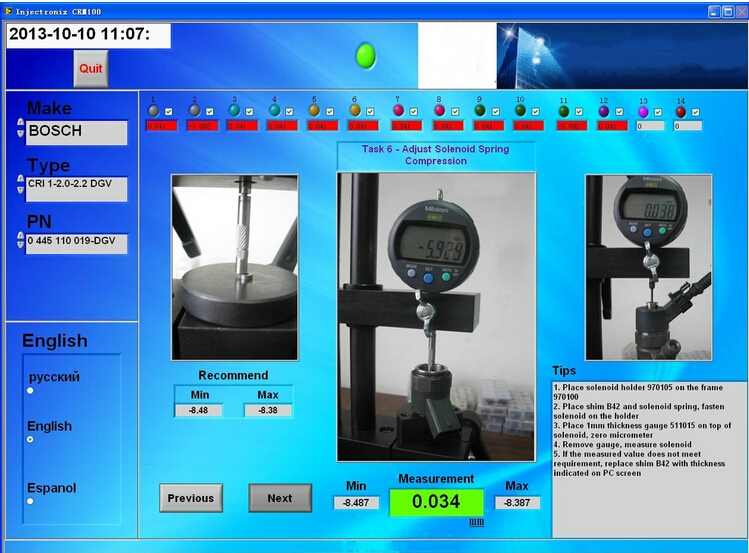The width and height of the screenshot is (749, 553).
Task: Toggle checkbox for step 11
Action: 579,111
